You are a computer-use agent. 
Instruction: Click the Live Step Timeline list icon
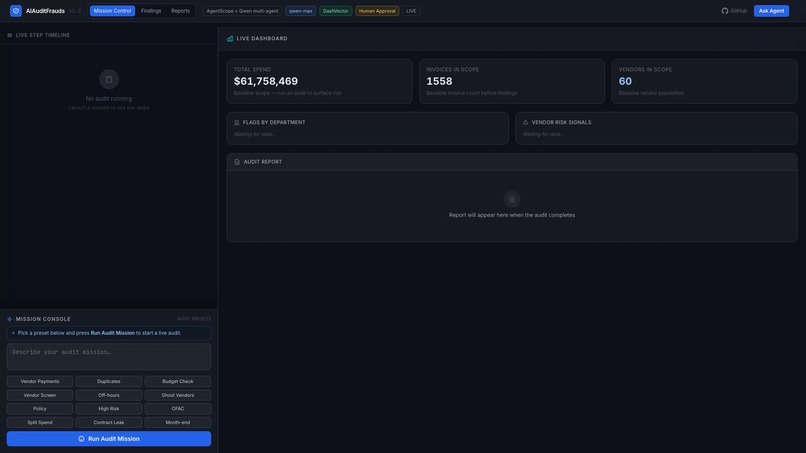click(9, 35)
